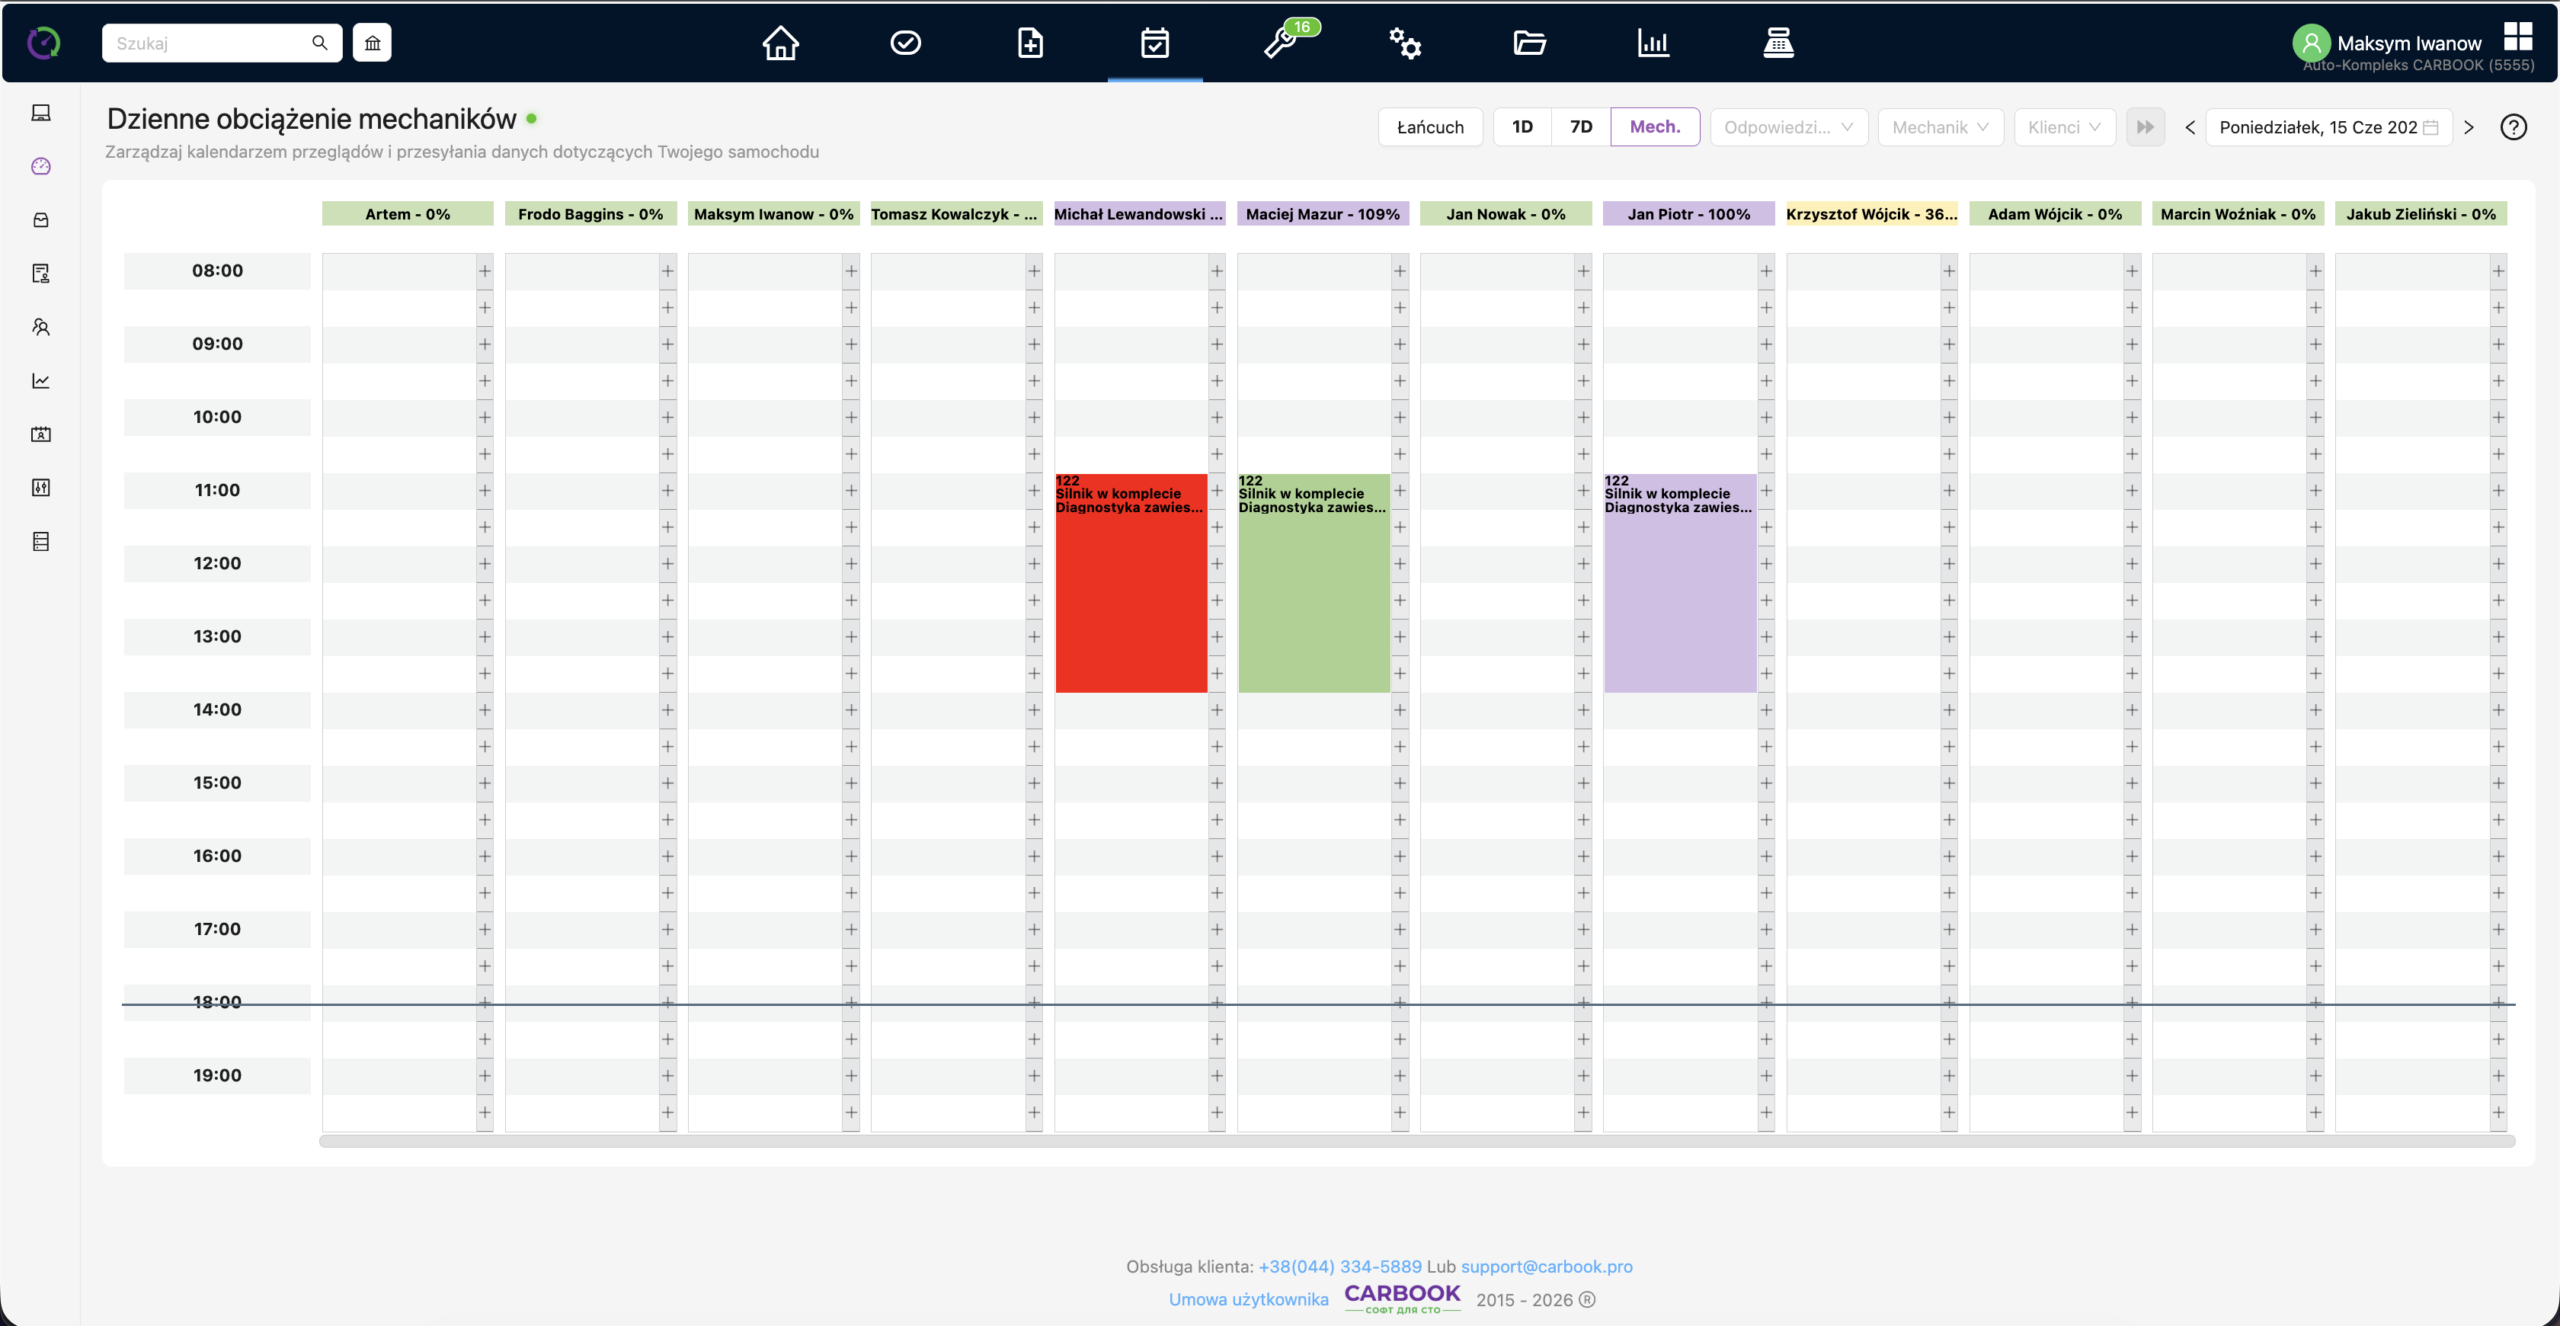Open the cash register icon
The height and width of the screenshot is (1326, 2560).
[x=1778, y=43]
